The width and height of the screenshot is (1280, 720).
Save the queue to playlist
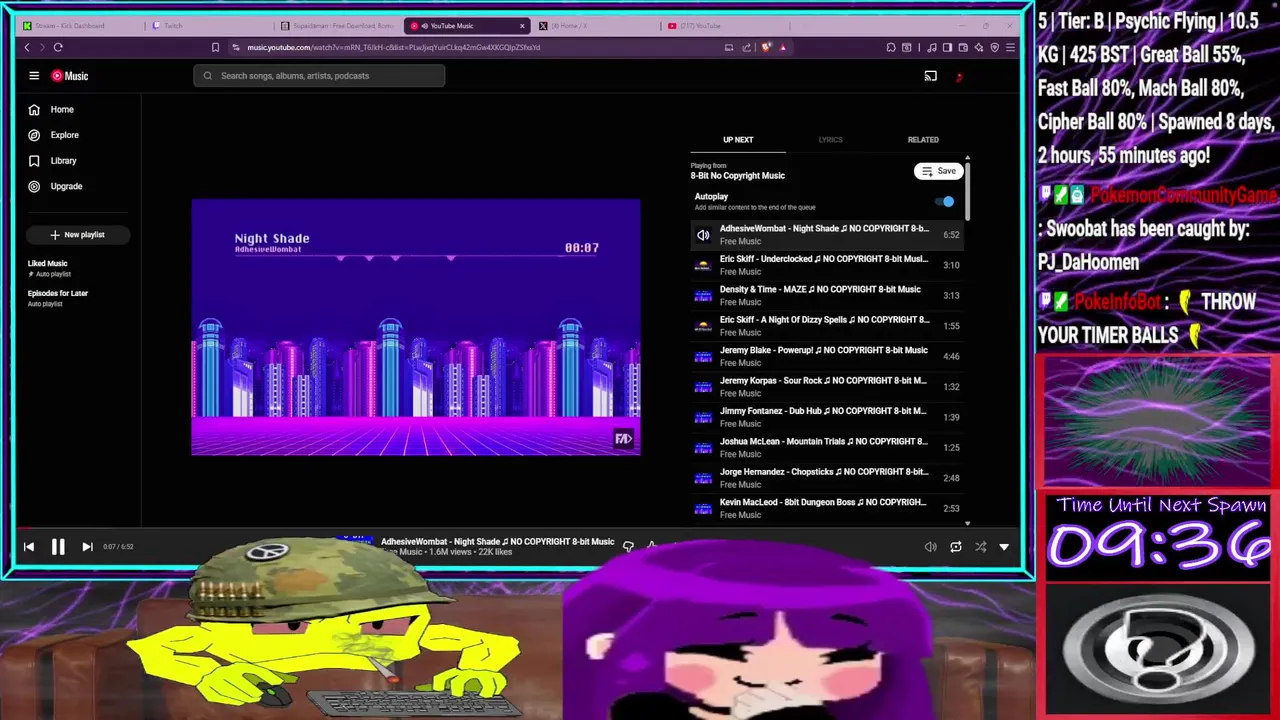pos(939,171)
